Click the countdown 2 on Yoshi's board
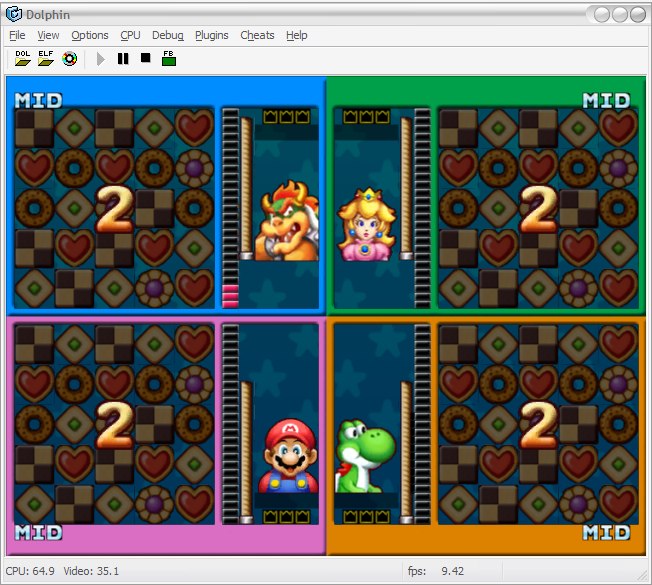652x585 pixels. pyautogui.click(x=538, y=425)
